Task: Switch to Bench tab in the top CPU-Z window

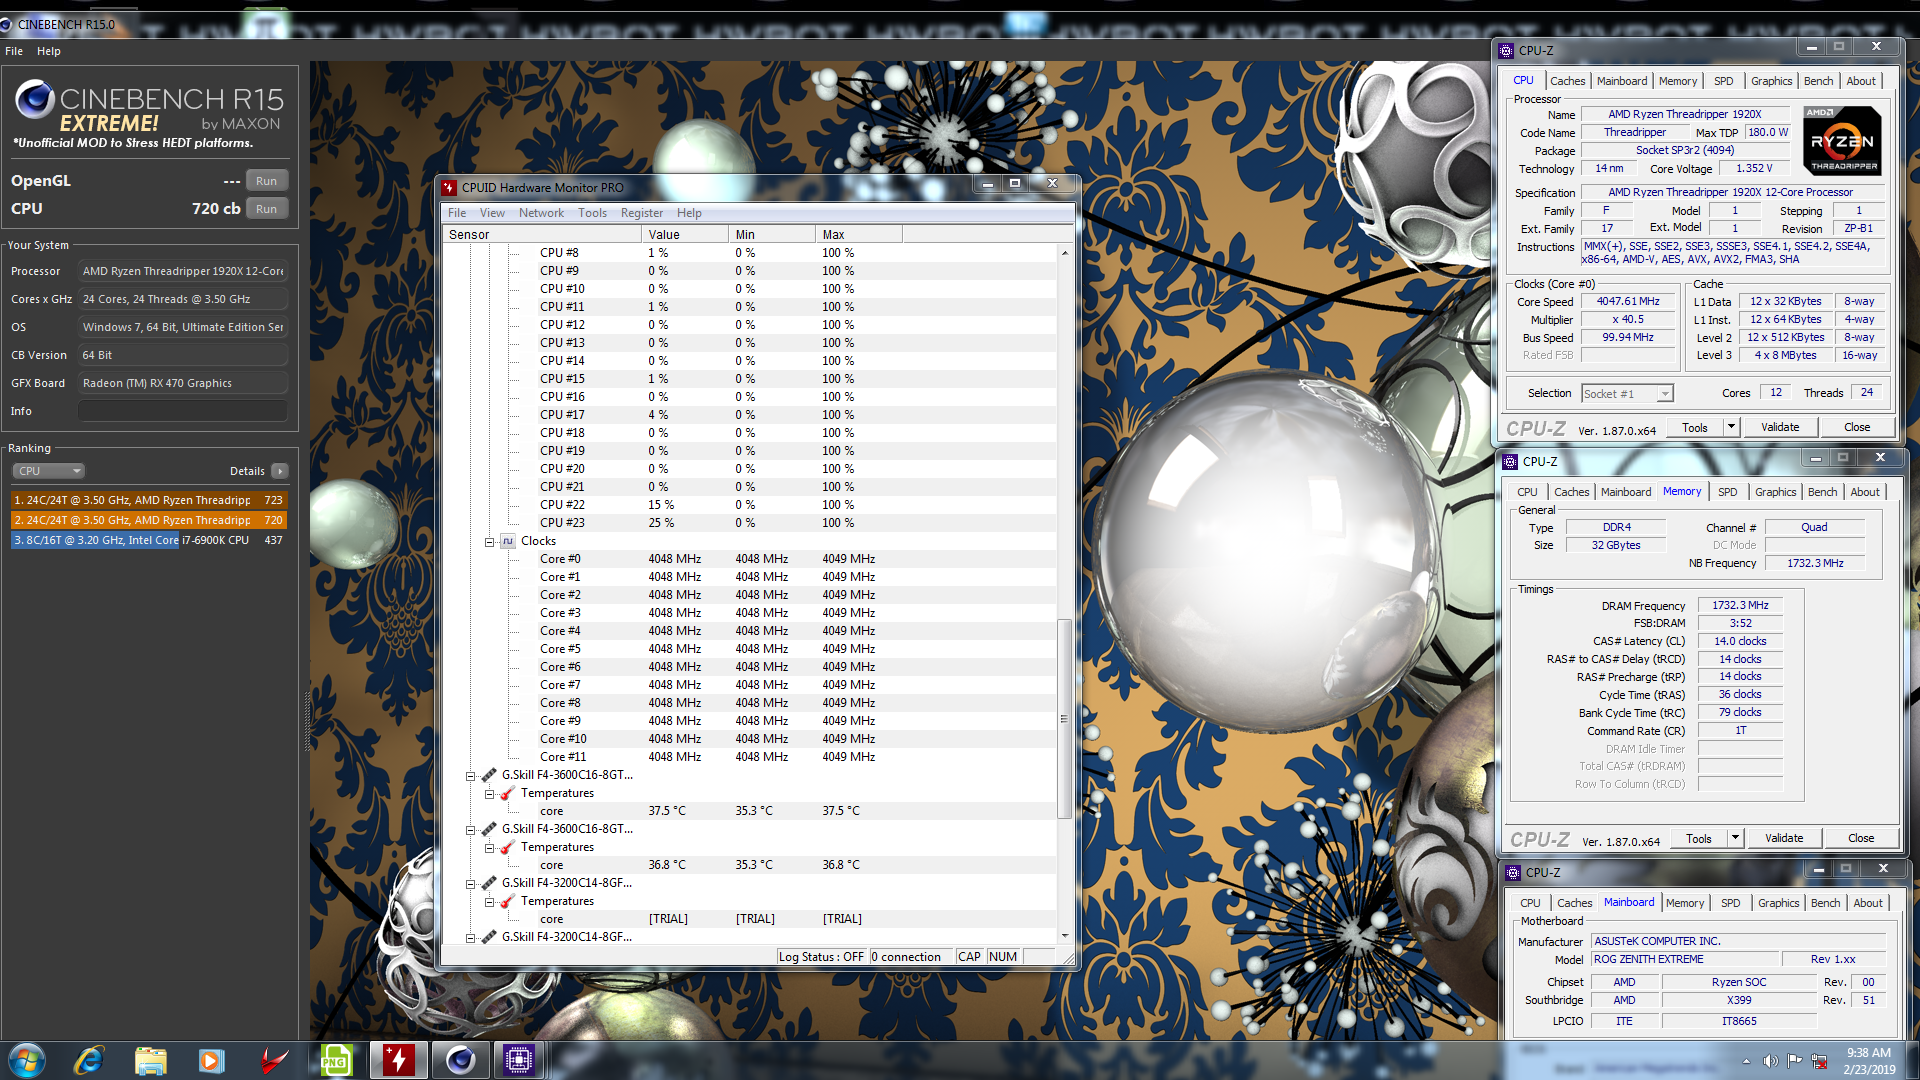Action: (1818, 81)
